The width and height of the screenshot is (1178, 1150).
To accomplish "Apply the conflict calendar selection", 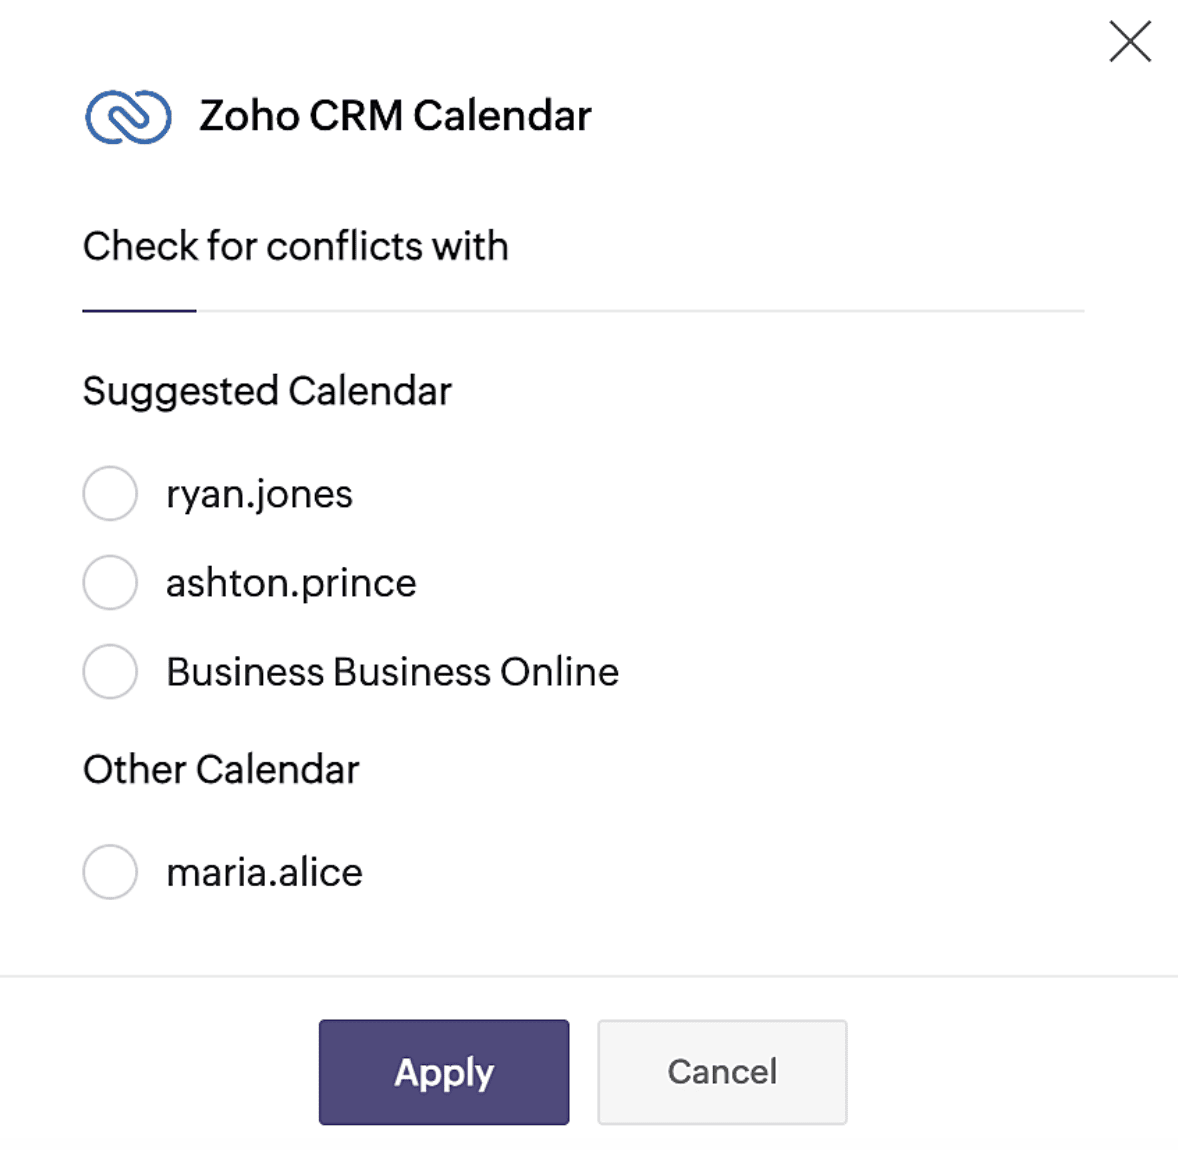I will pyautogui.click(x=444, y=1072).
